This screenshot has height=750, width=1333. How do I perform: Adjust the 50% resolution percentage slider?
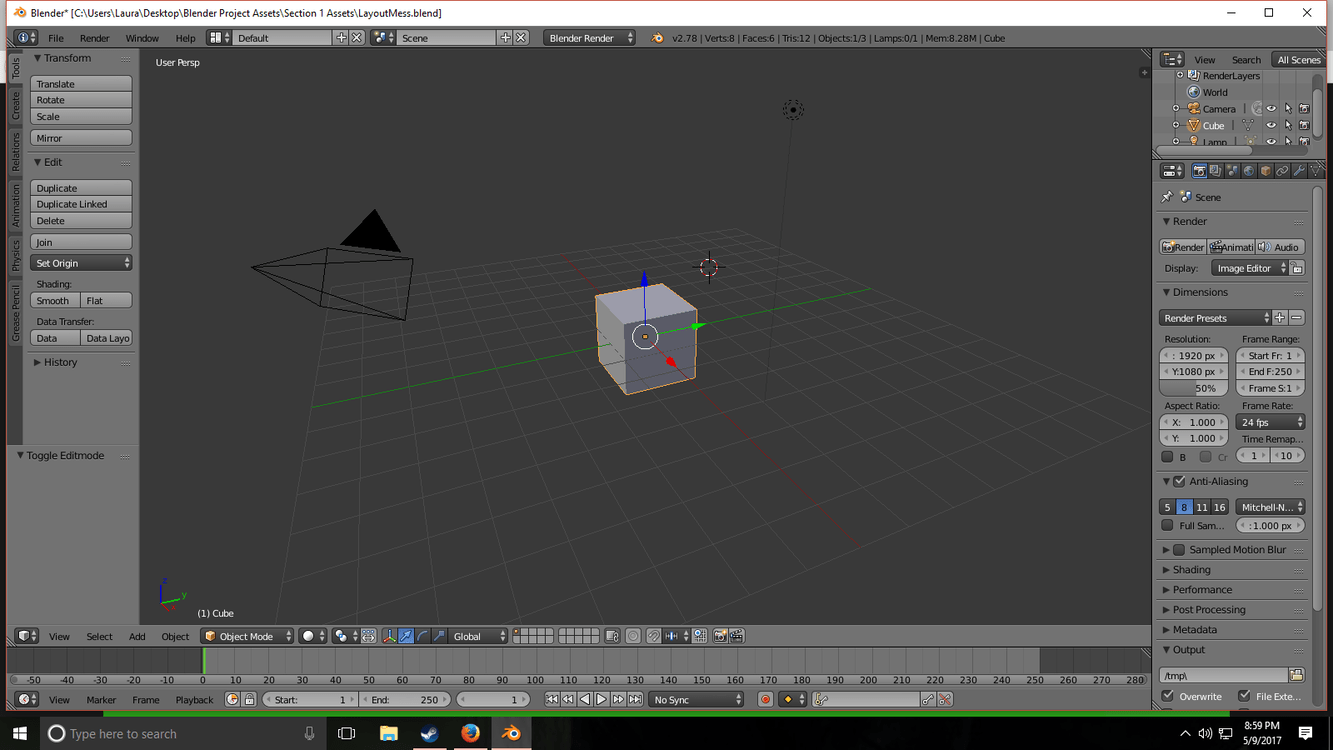(1193, 387)
